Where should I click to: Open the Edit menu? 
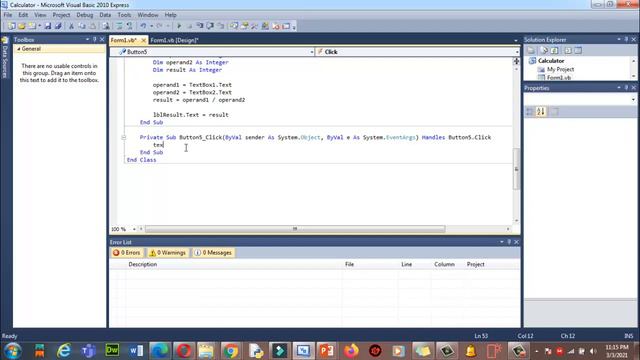23,15
